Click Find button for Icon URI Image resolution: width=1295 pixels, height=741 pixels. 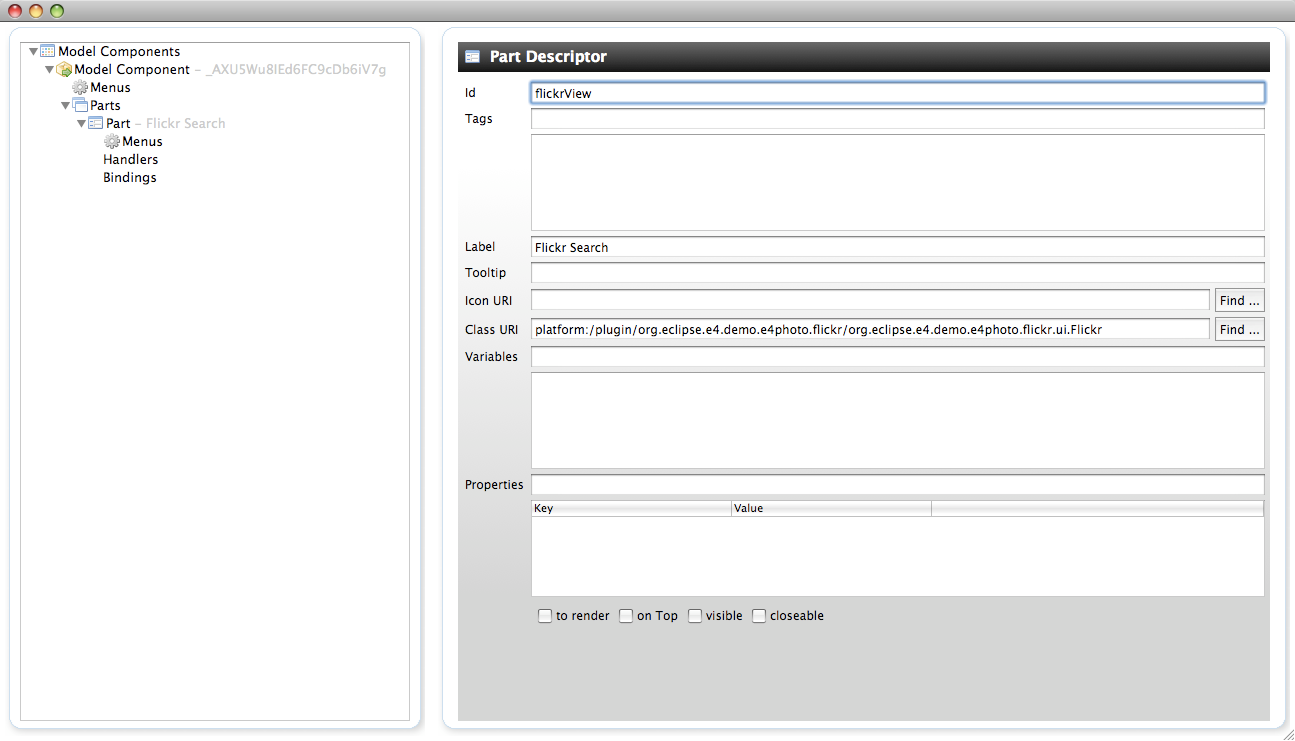coord(1239,300)
